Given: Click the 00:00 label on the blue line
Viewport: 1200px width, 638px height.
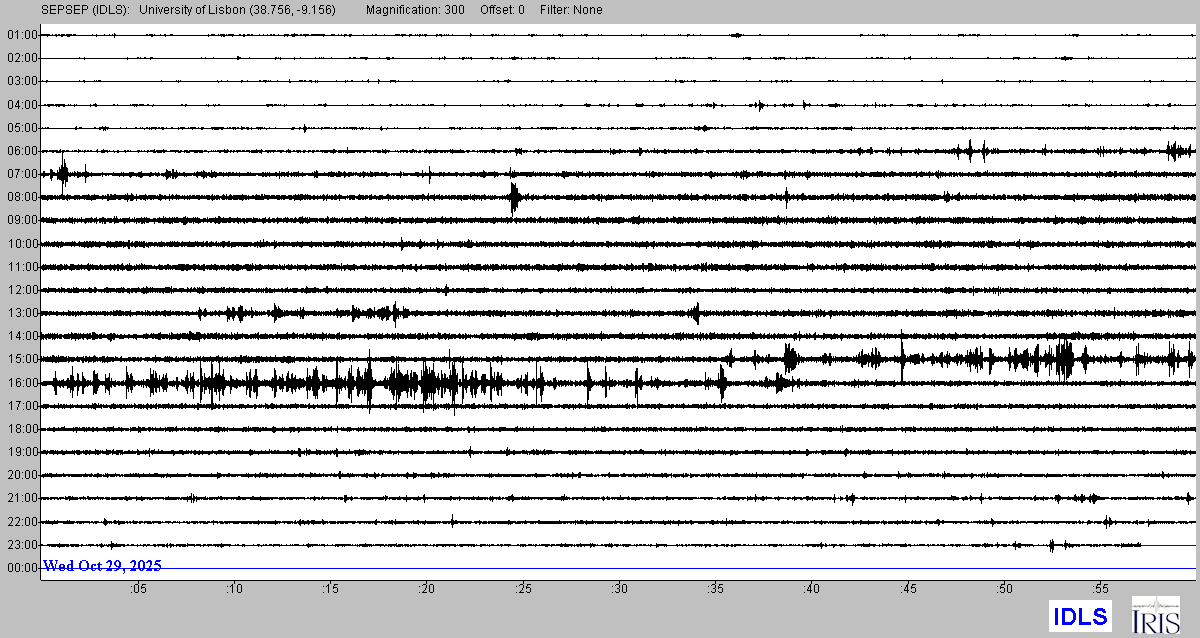Looking at the screenshot, I should pyautogui.click(x=21, y=568).
